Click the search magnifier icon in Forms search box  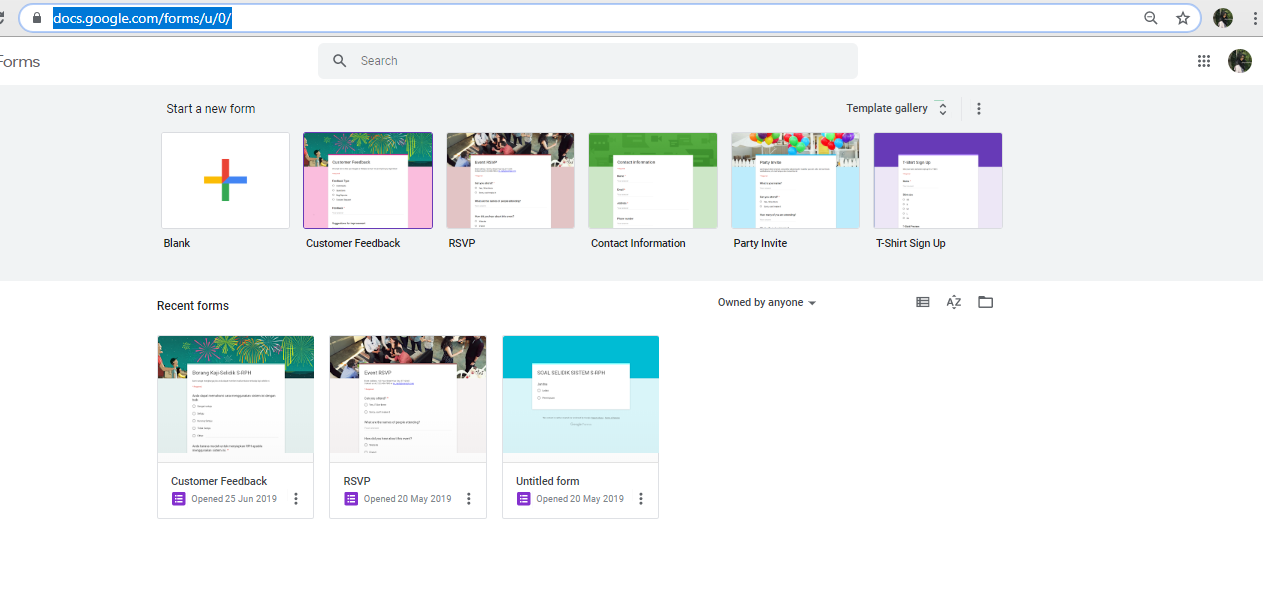(x=340, y=61)
